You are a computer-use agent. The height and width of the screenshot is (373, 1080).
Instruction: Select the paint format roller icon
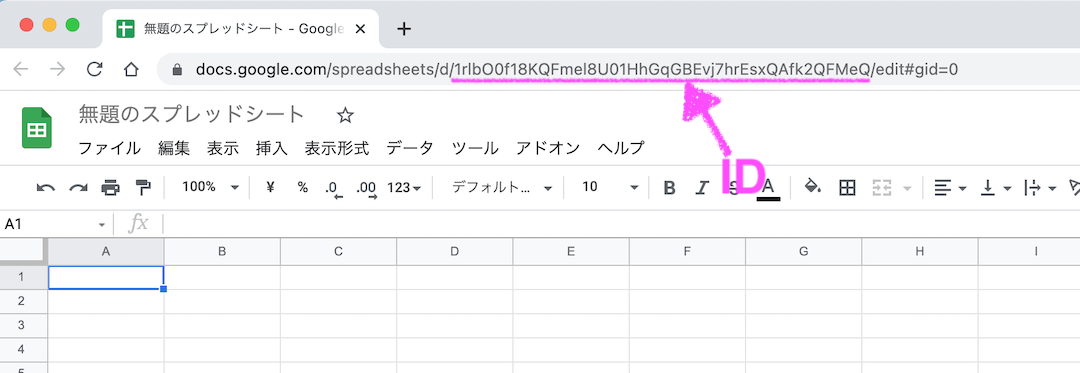pos(143,187)
